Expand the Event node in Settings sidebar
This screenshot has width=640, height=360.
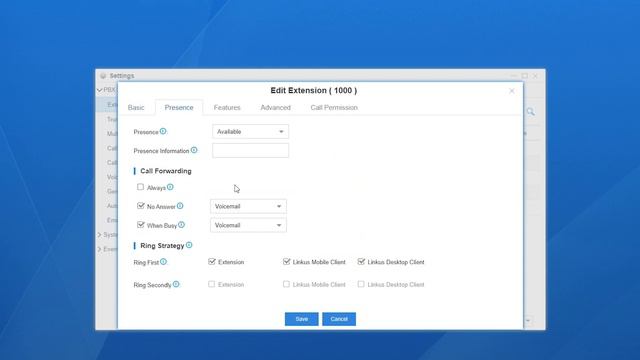[x=99, y=249]
